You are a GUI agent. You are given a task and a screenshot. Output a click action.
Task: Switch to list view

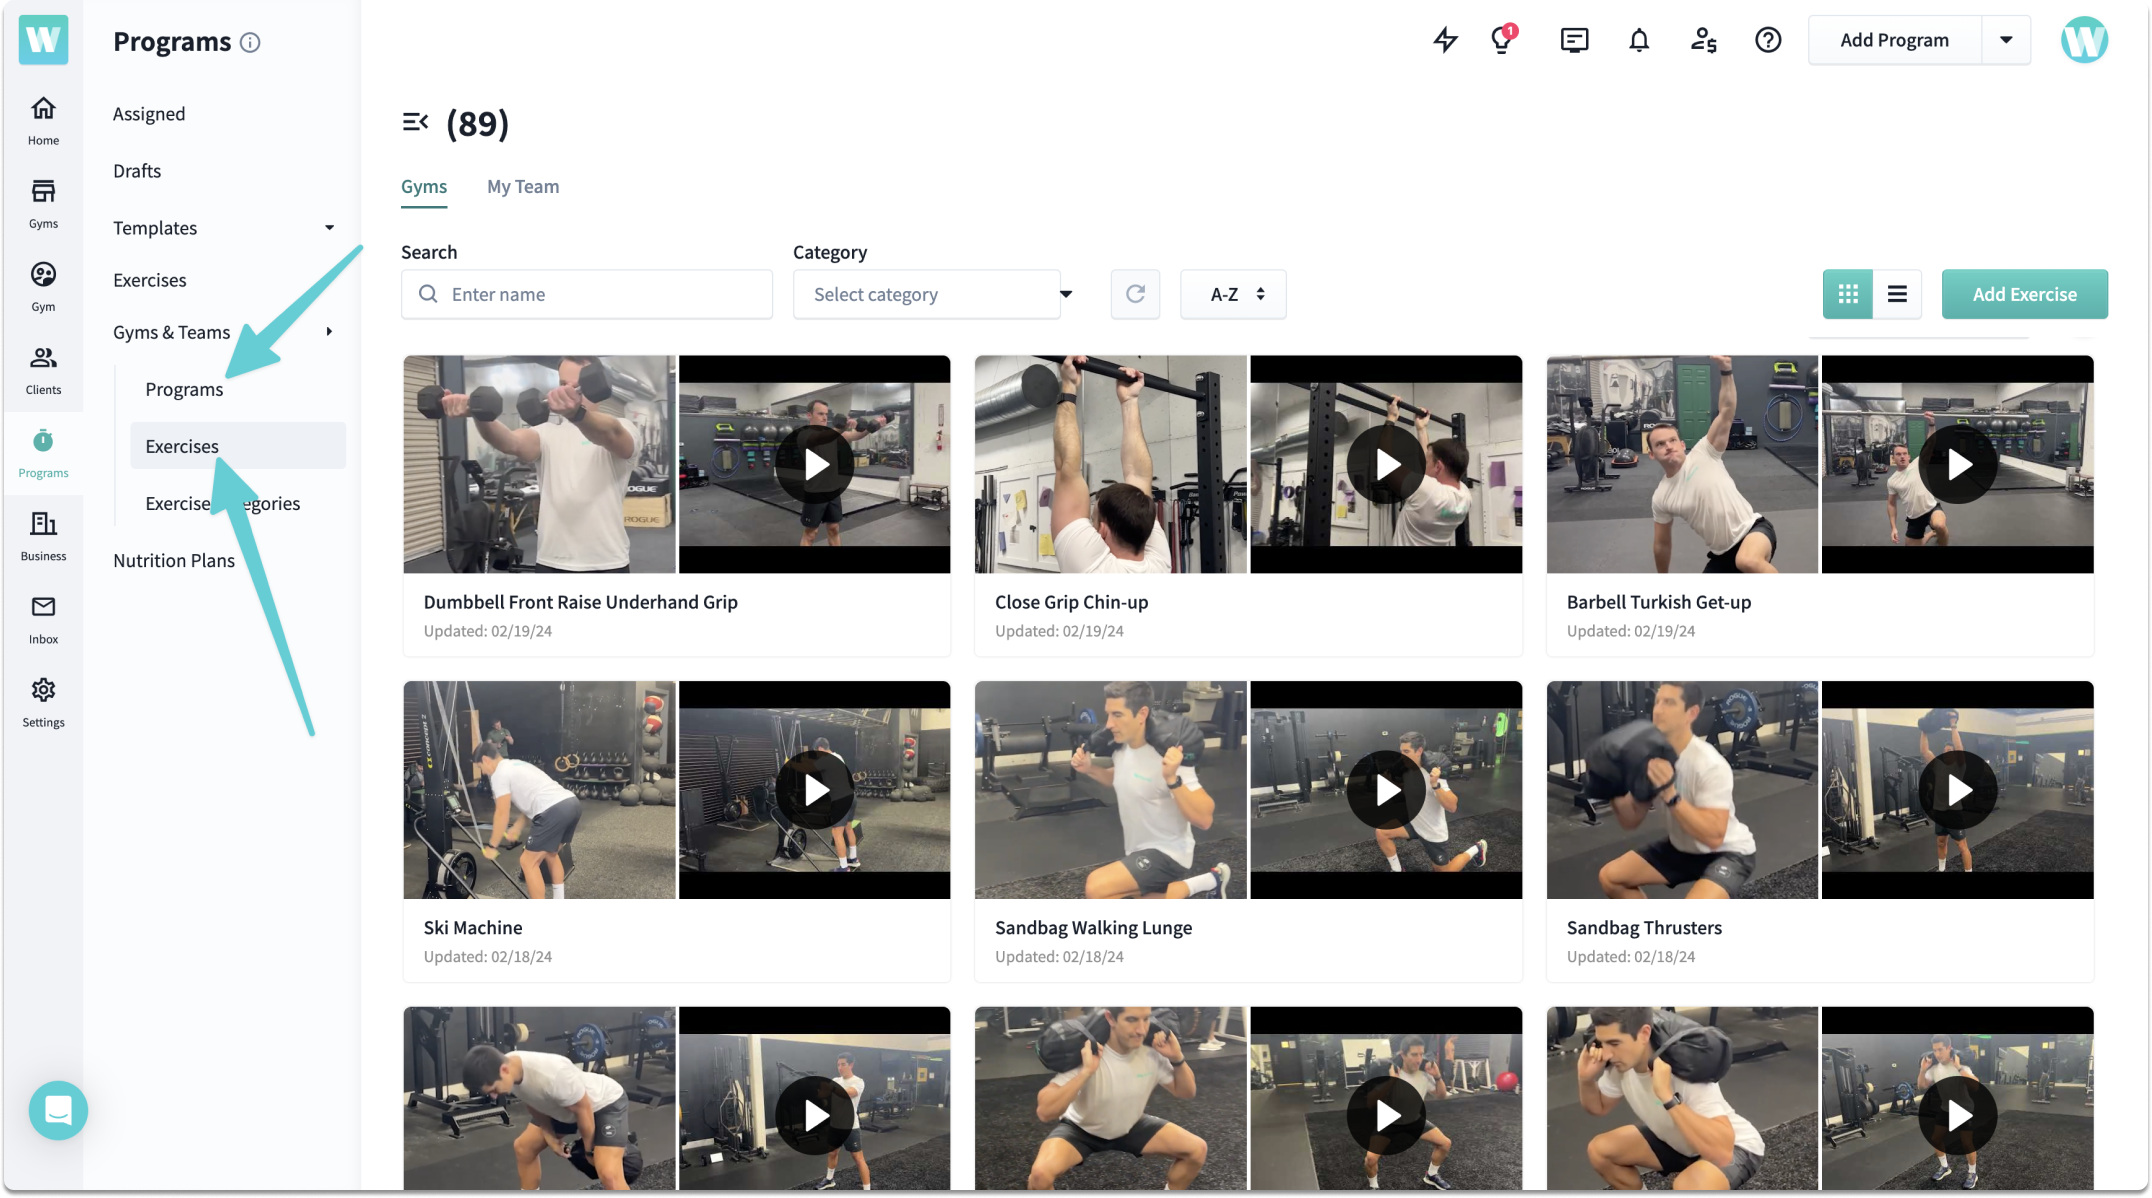[1897, 294]
